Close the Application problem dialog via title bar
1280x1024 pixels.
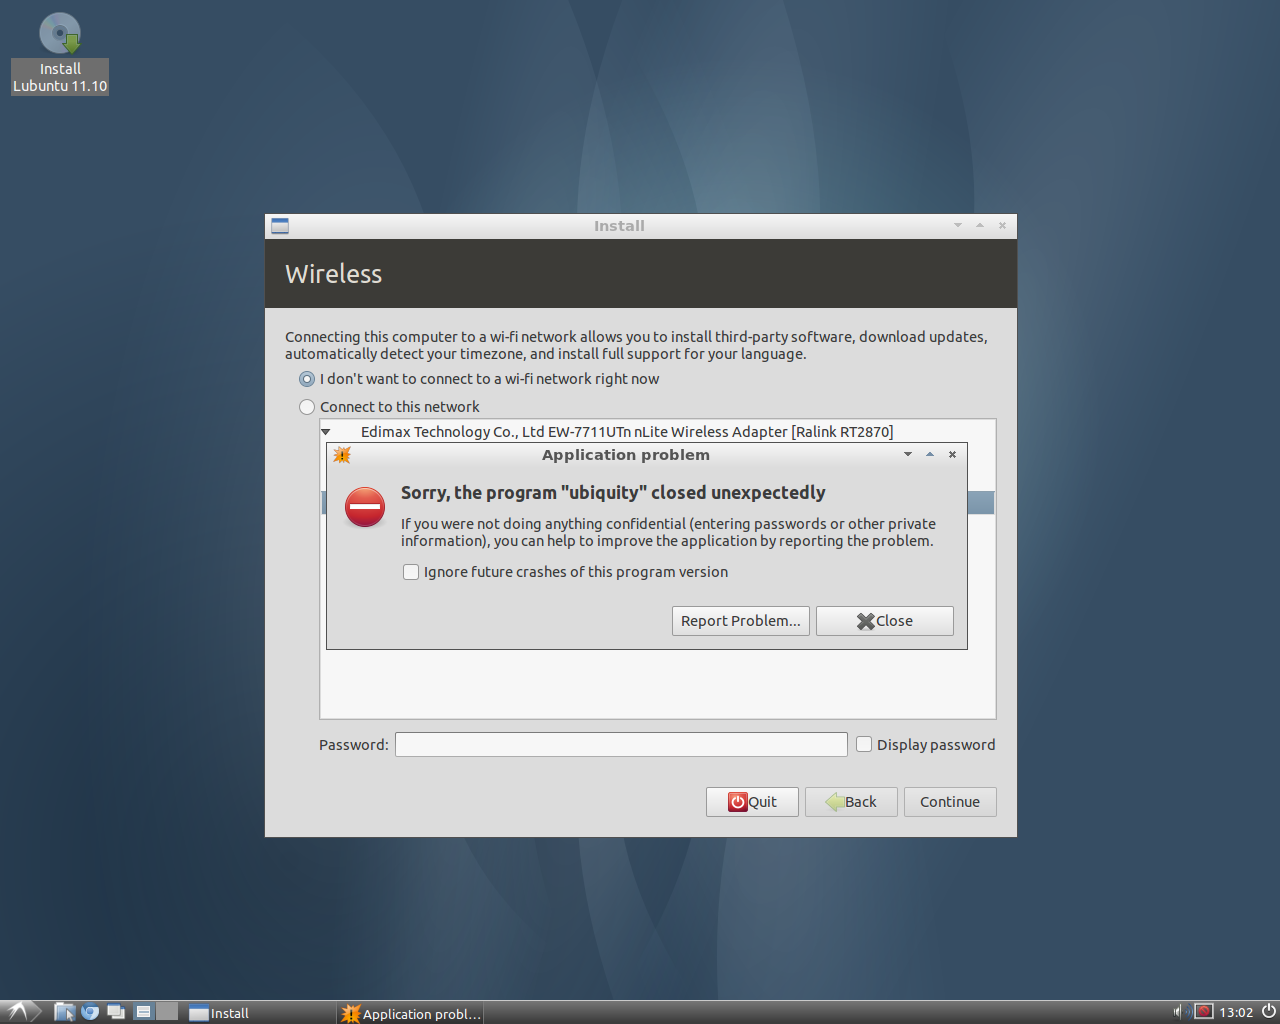(x=953, y=455)
